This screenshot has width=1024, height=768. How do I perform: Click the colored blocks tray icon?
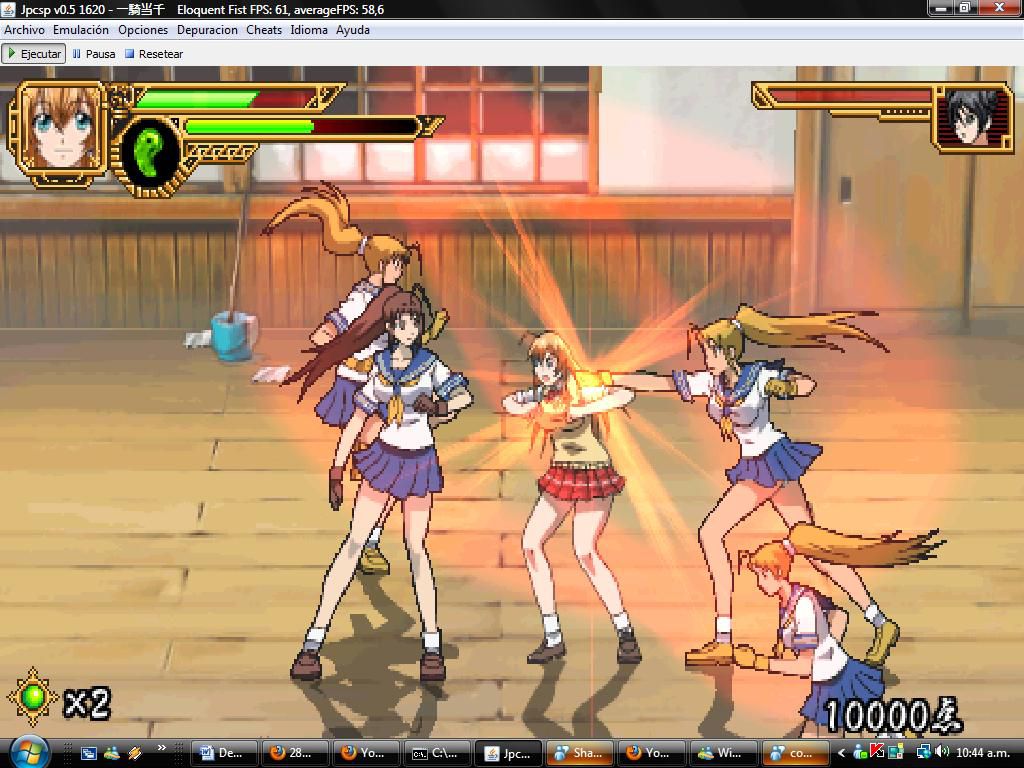(896, 753)
